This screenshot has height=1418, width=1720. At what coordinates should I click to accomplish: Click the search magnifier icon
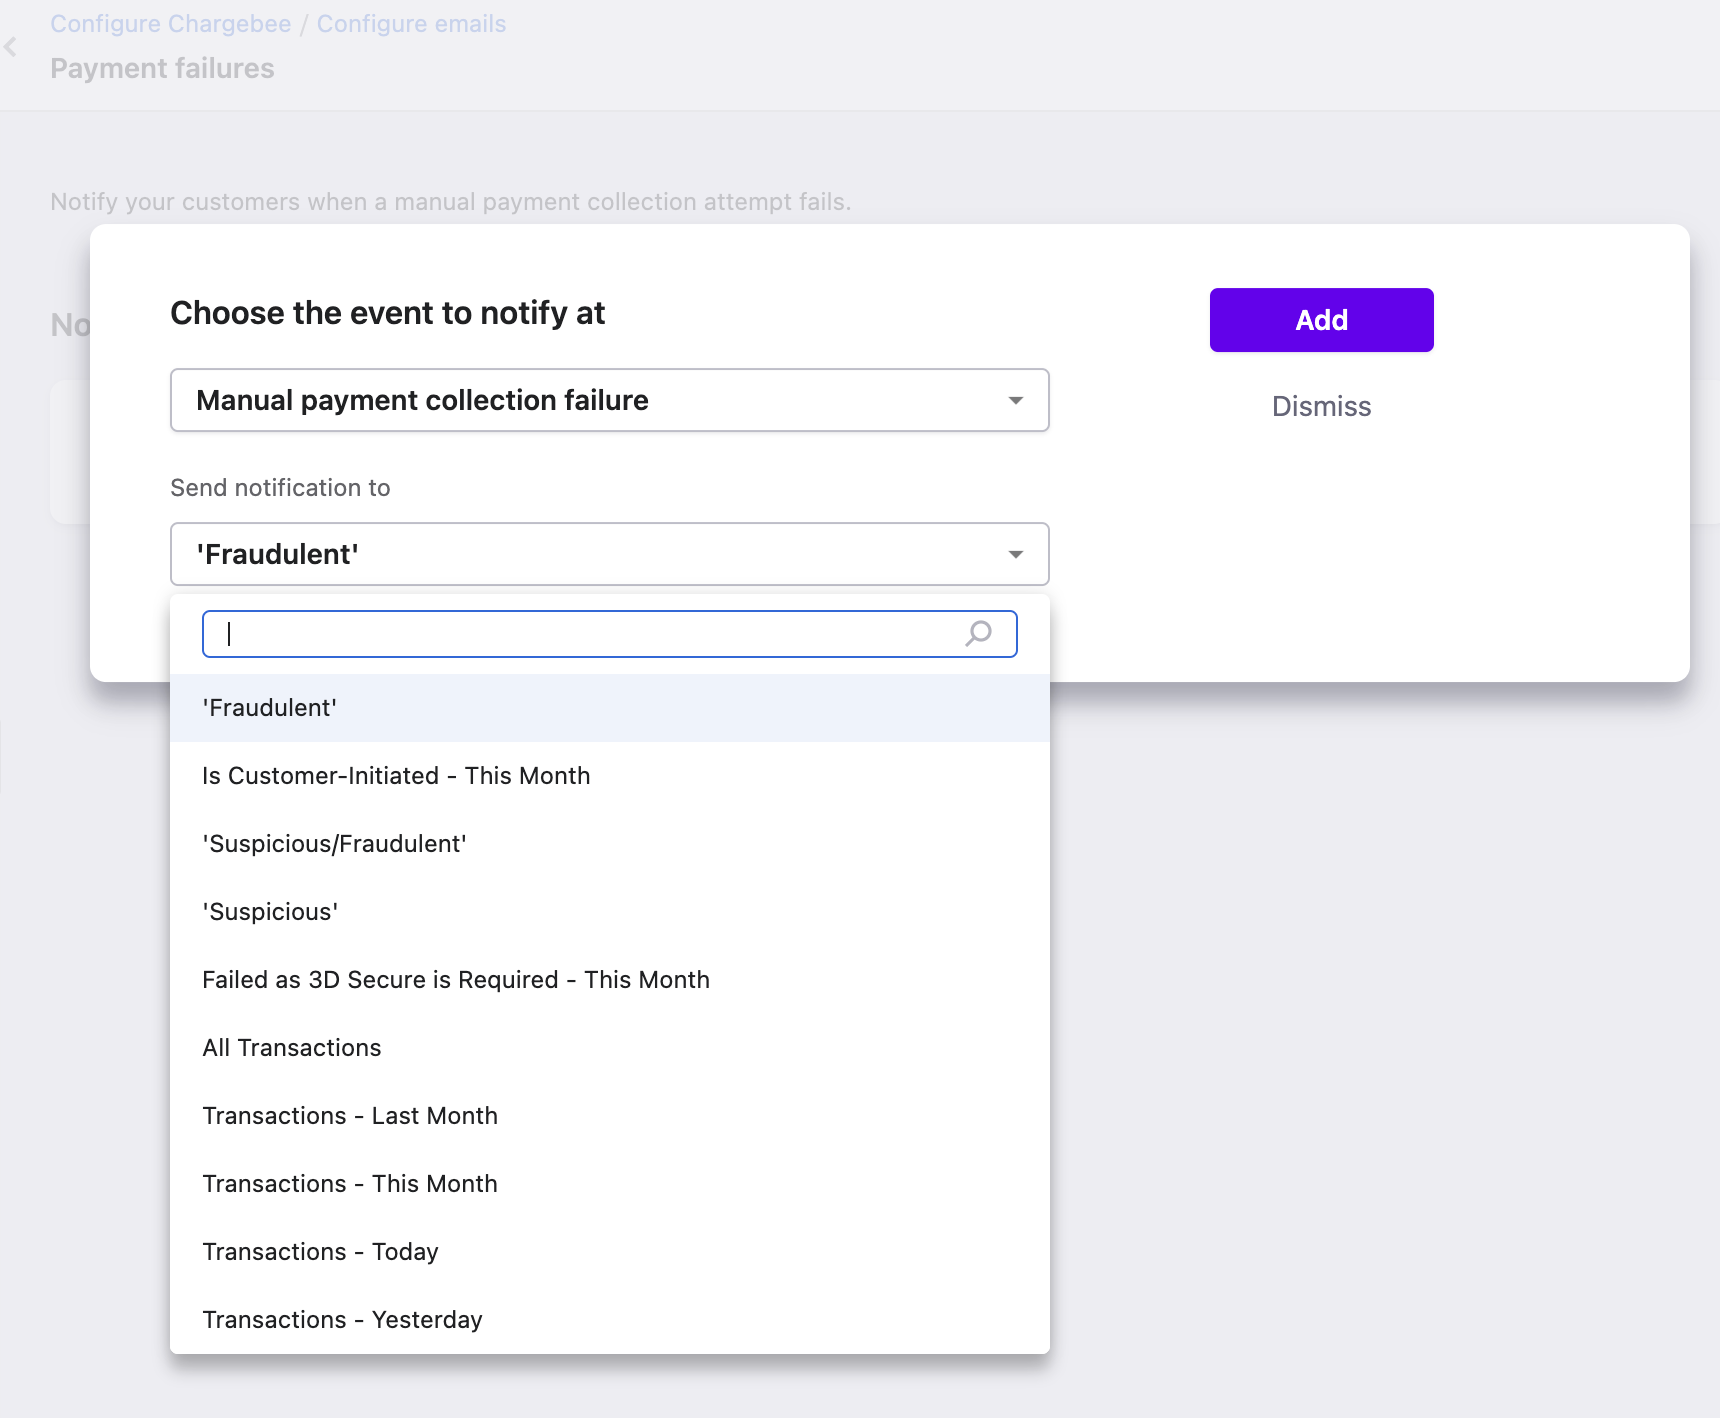click(x=978, y=634)
